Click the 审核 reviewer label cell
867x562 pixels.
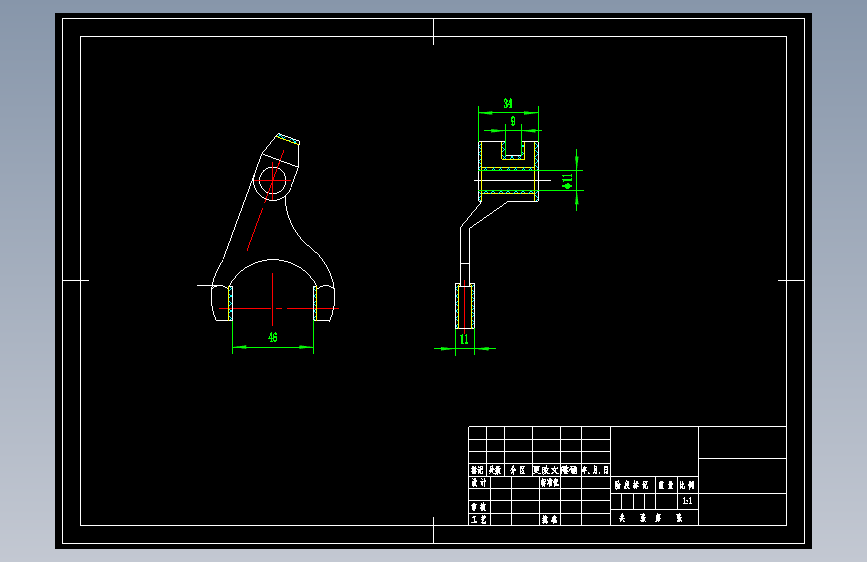(479, 507)
